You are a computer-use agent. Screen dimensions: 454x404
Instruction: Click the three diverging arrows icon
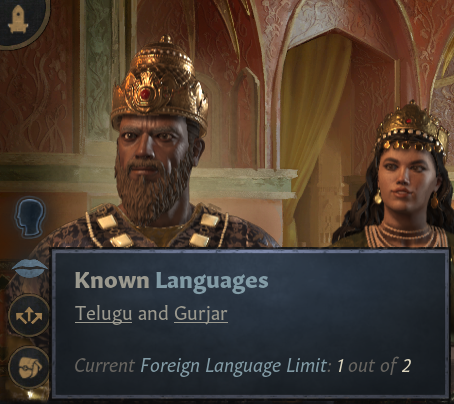coord(29,316)
